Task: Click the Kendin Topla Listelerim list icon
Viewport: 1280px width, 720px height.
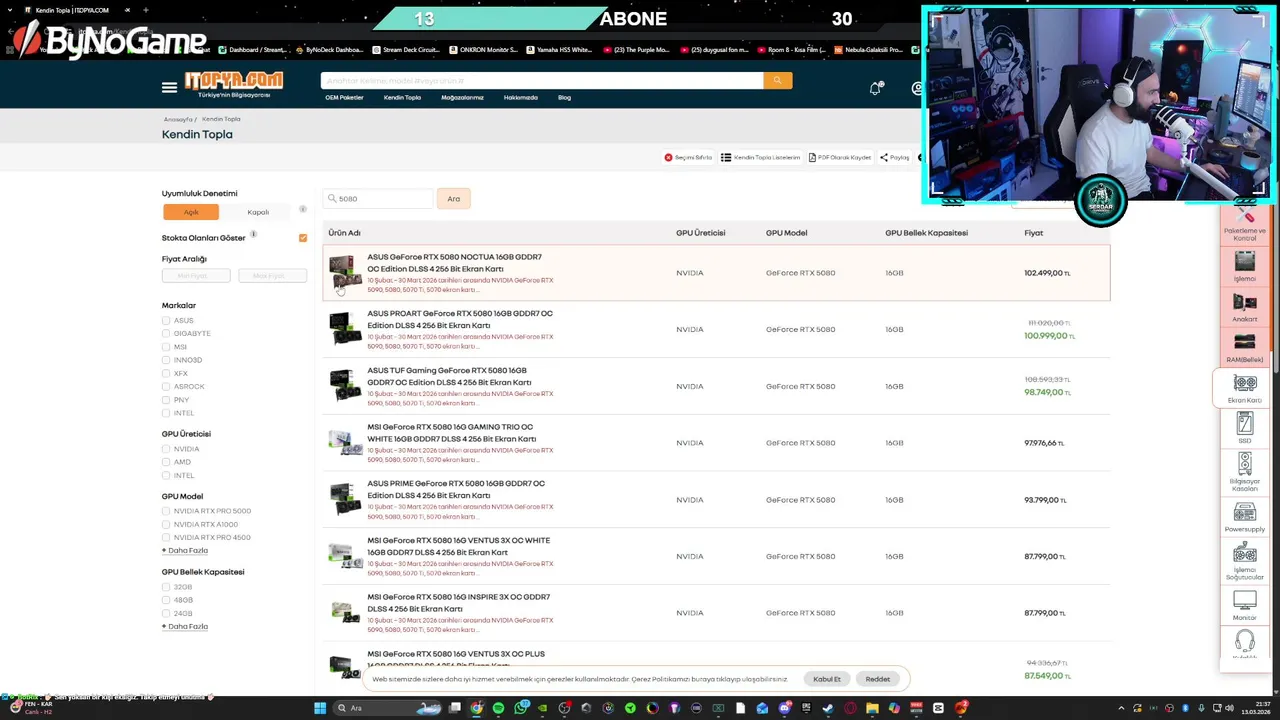Action: (x=726, y=157)
